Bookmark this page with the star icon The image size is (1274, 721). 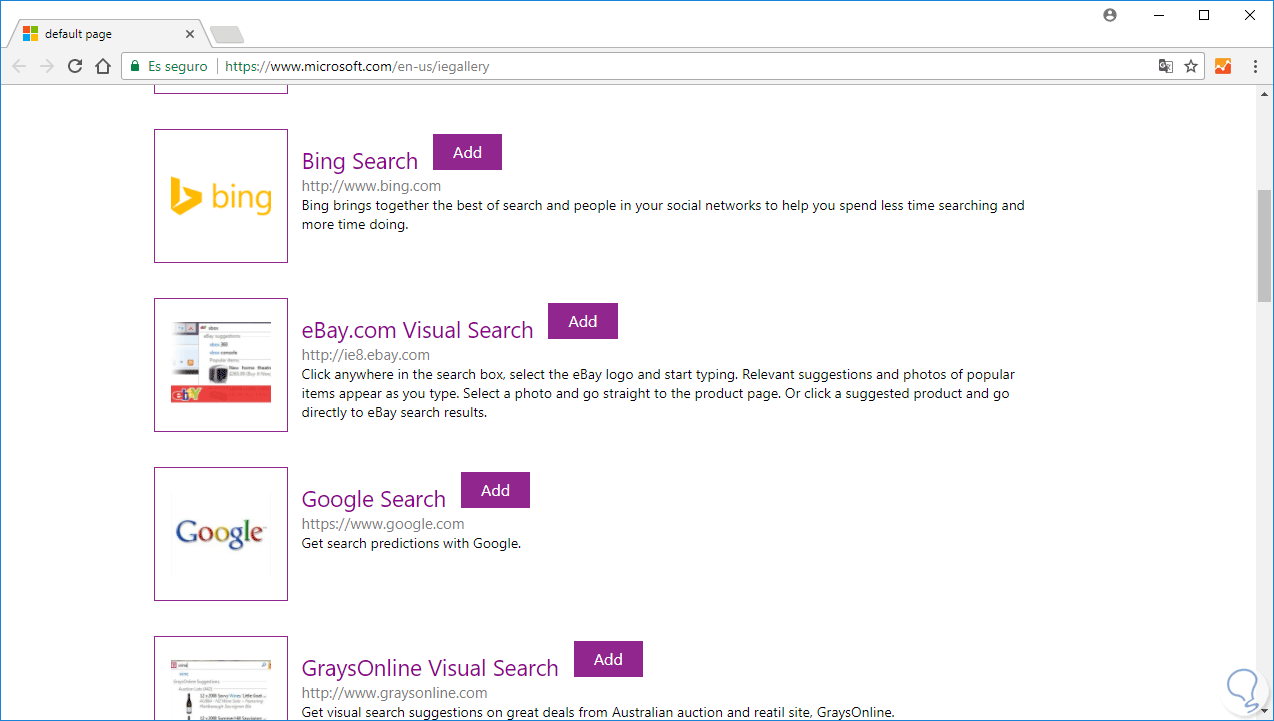point(1191,66)
